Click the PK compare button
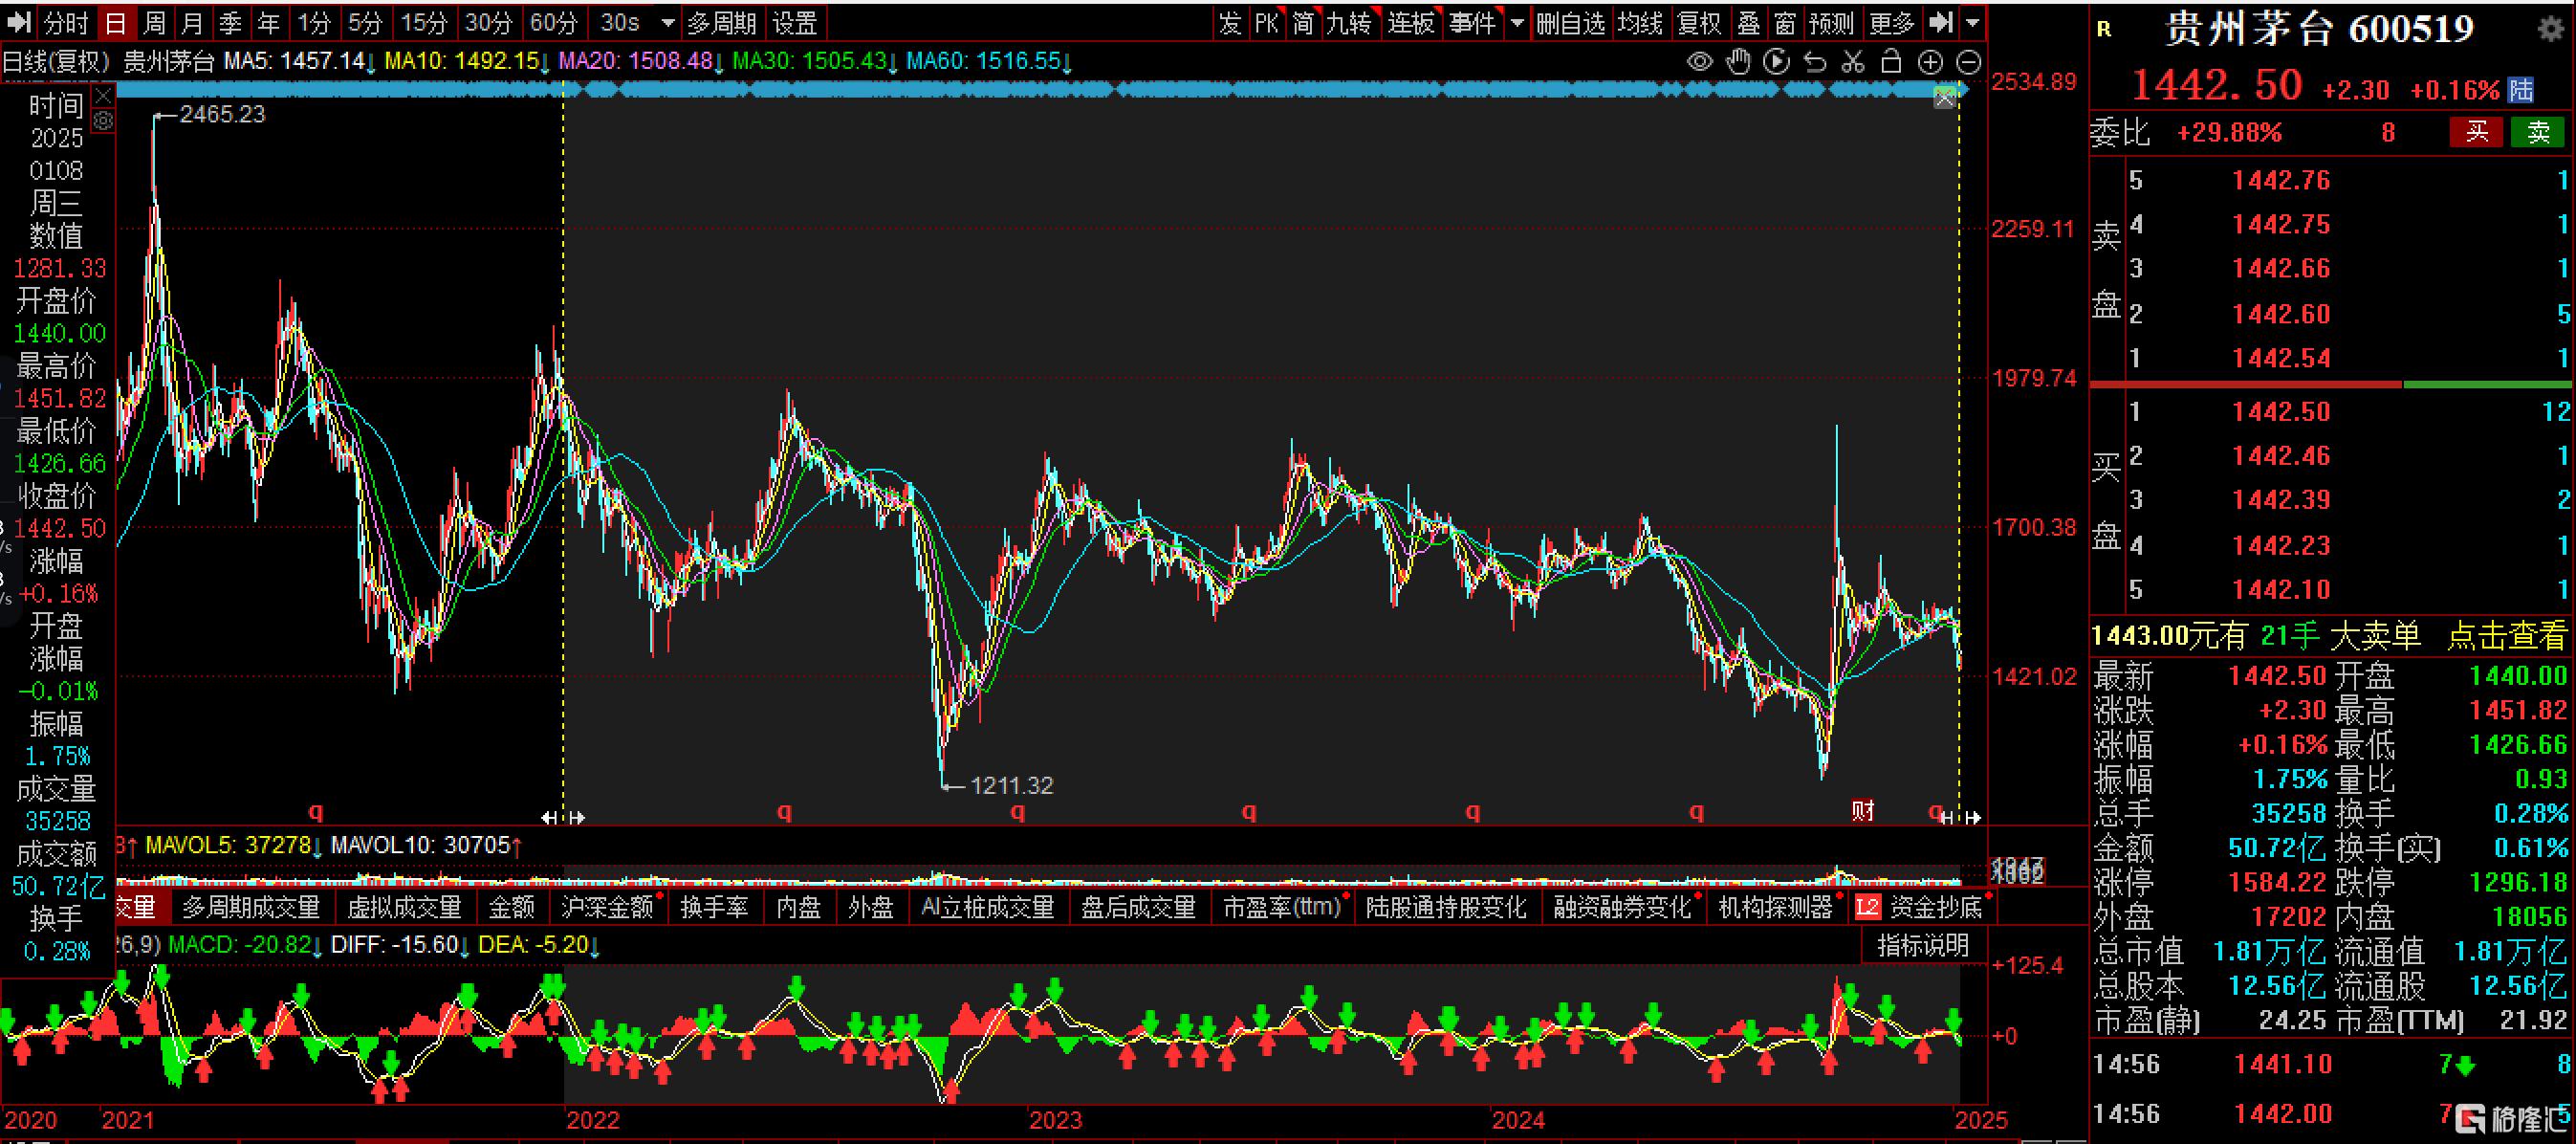This screenshot has height=1144, width=2576. coord(1267,22)
